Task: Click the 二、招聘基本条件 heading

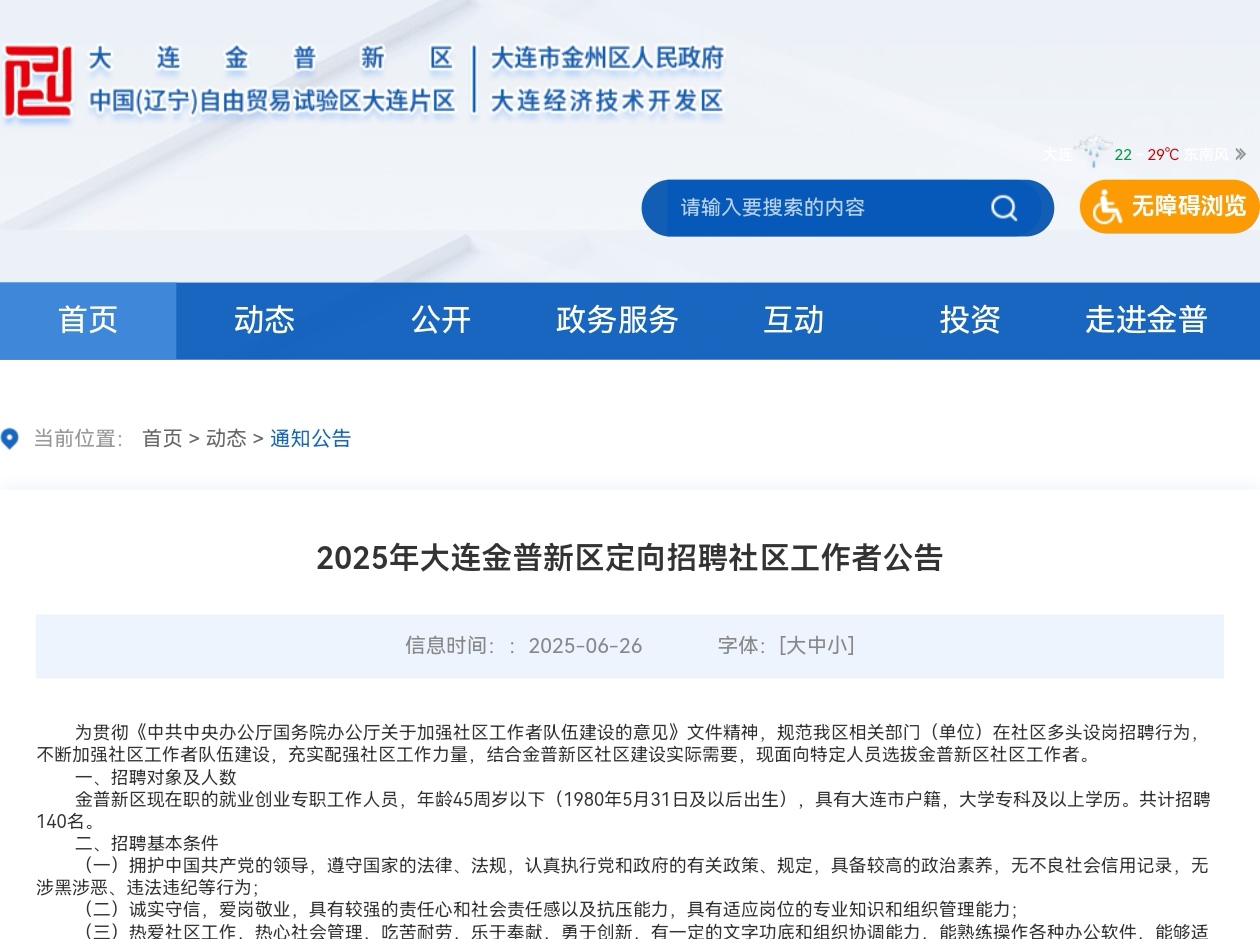Action: (147, 843)
